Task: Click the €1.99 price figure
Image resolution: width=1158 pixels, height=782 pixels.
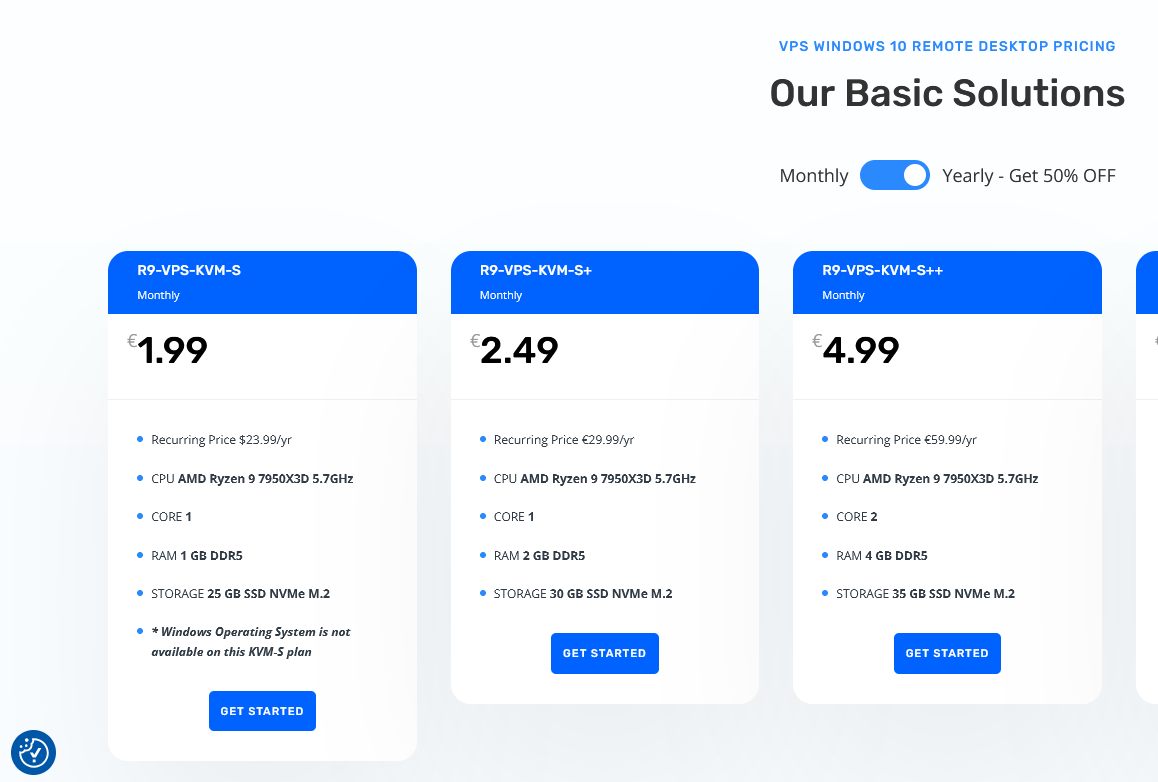Action: click(168, 349)
